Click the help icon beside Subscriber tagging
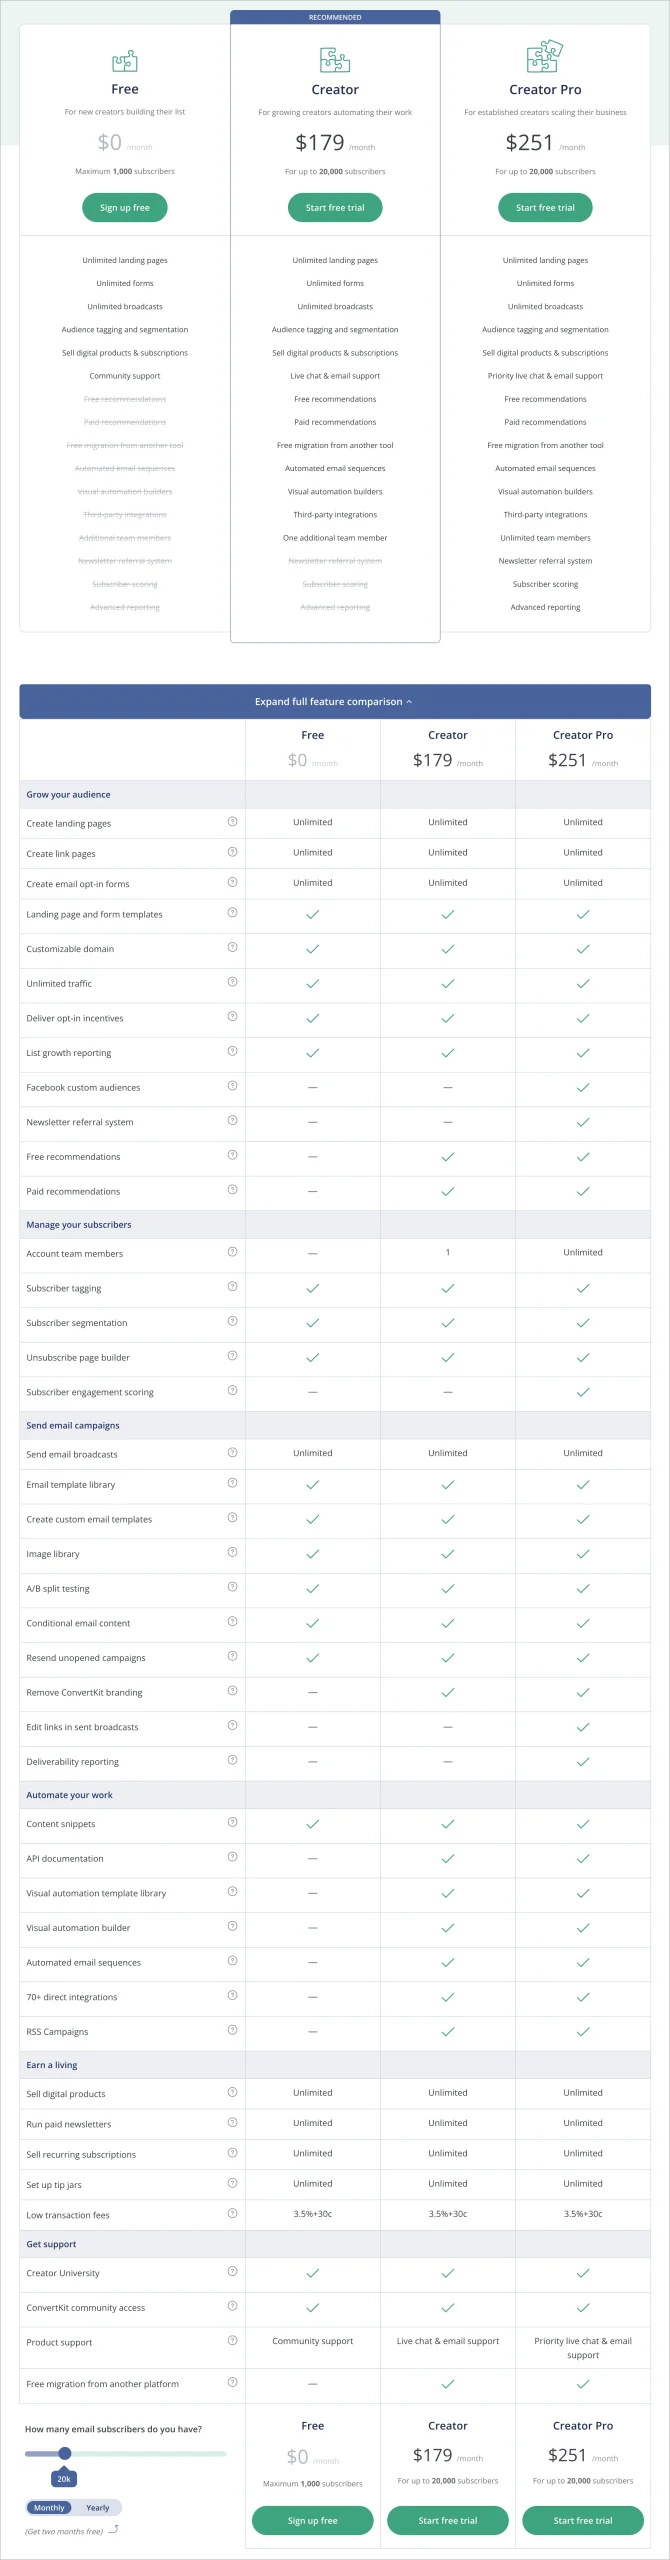The width and height of the screenshot is (670, 2560). [x=232, y=1287]
